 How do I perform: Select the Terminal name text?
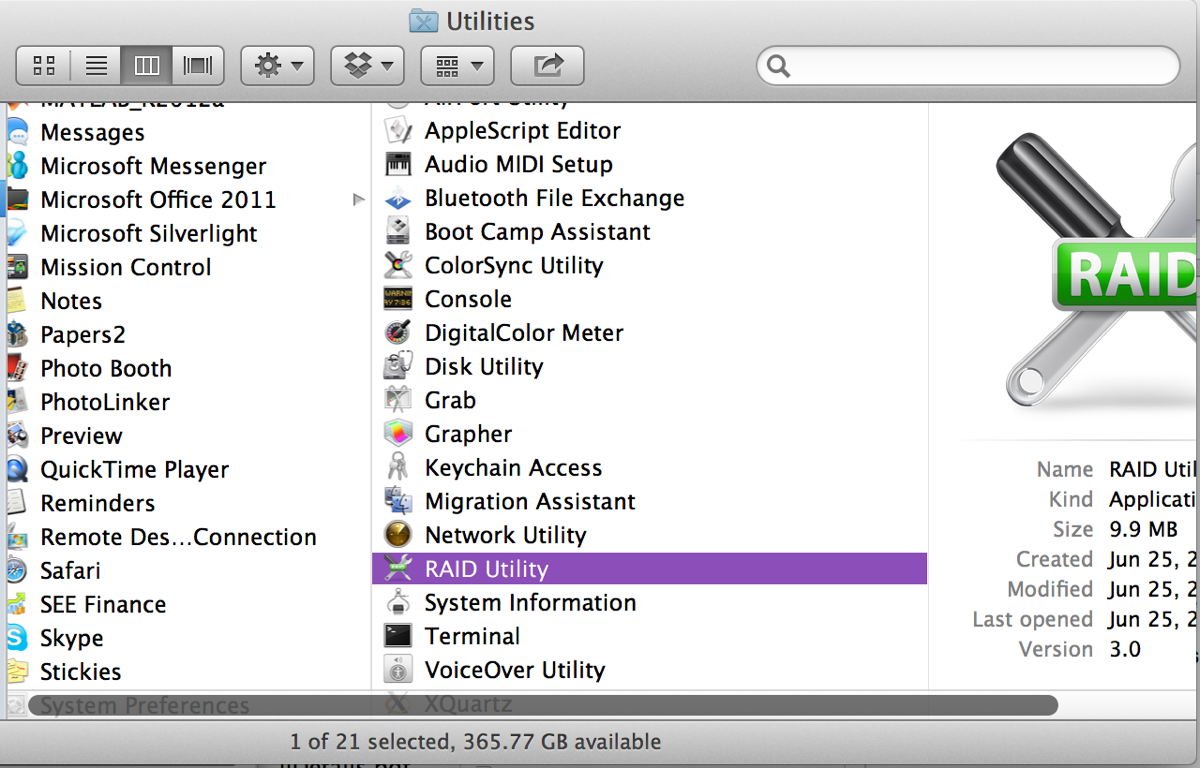click(472, 637)
